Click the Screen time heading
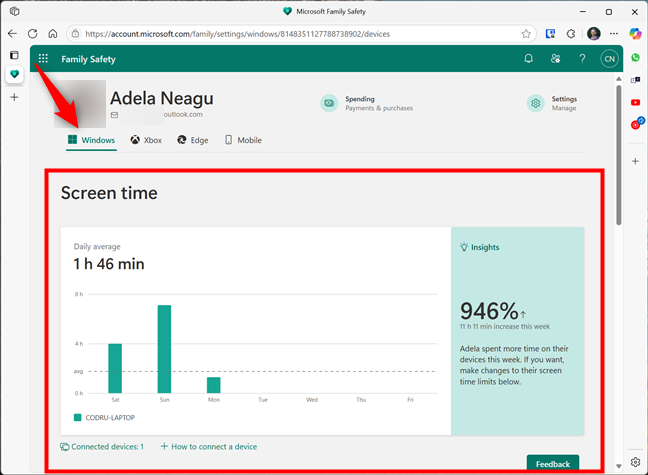This screenshot has height=475, width=648. click(x=109, y=193)
